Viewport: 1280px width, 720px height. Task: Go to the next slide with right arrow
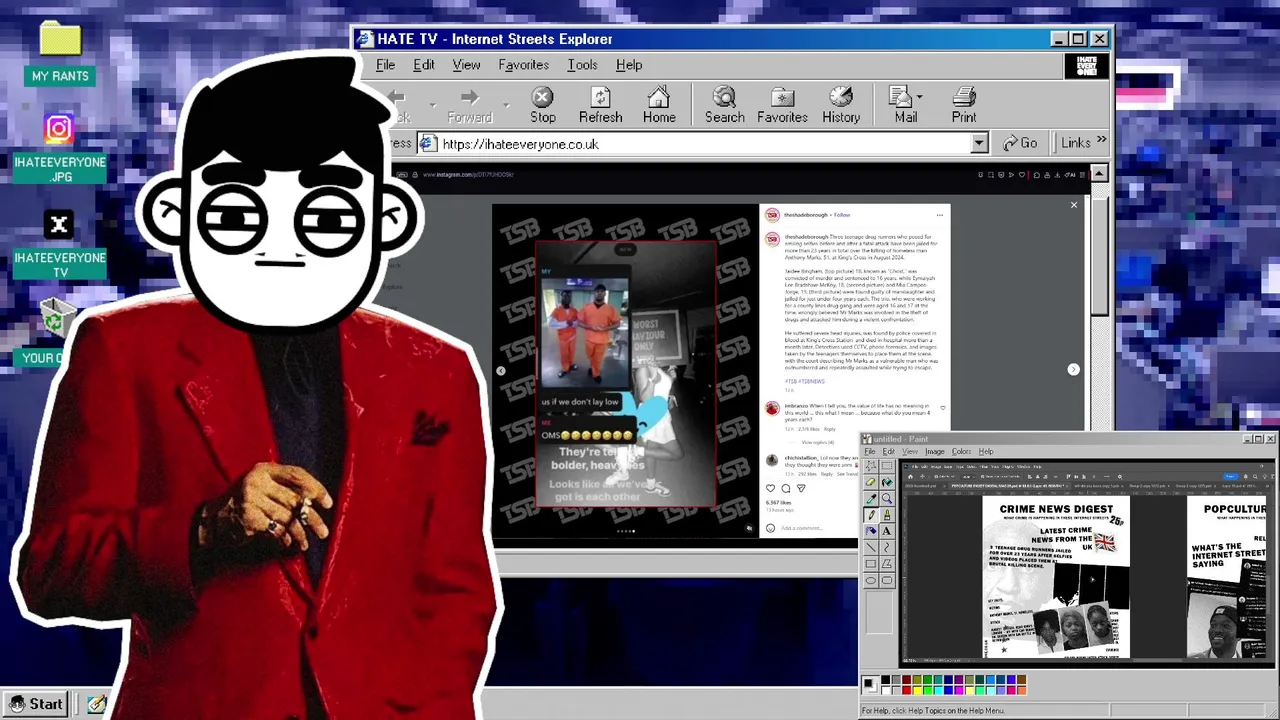pyautogui.click(x=1073, y=369)
